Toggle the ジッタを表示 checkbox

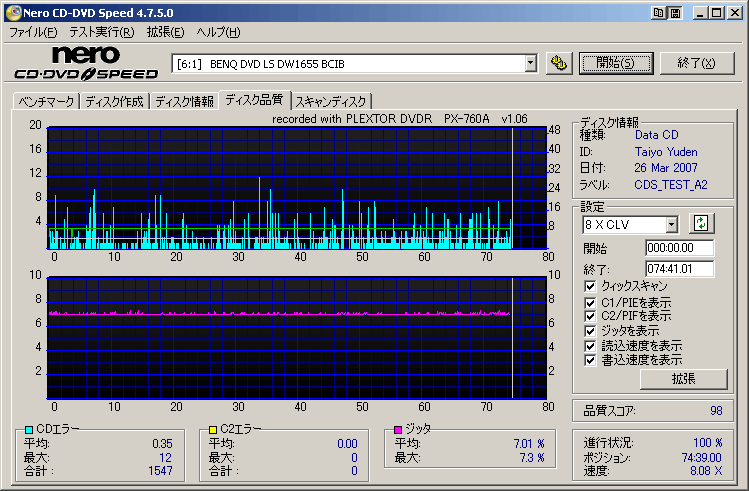tap(590, 331)
